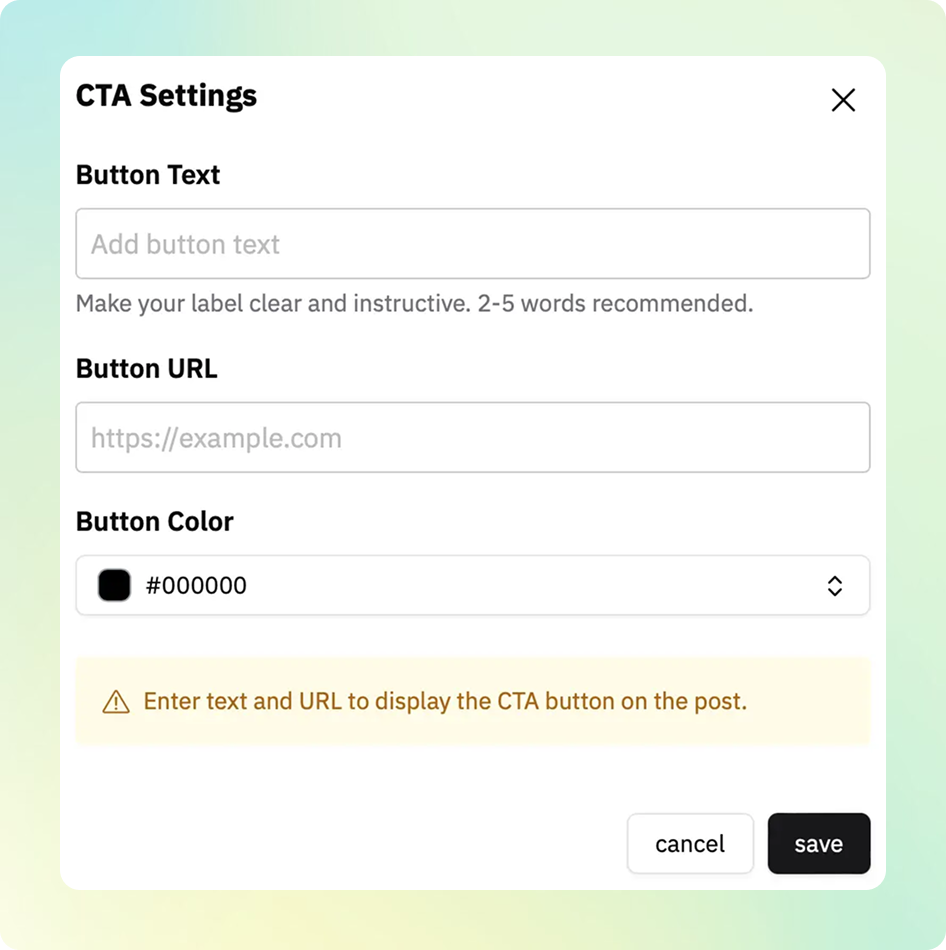Click the Button Text label

pos(148,175)
